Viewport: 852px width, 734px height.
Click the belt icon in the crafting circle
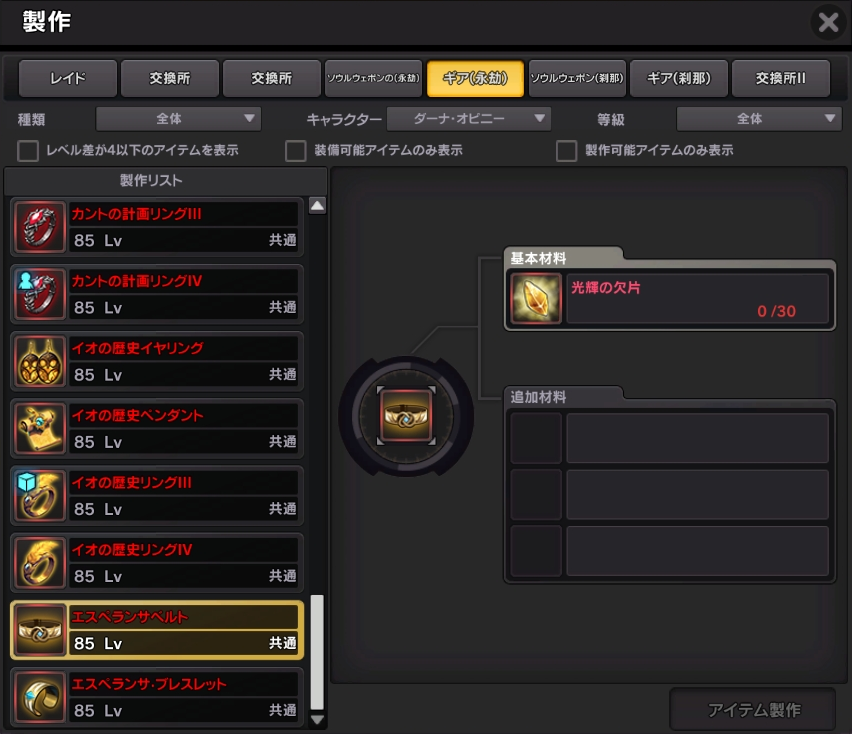(x=406, y=416)
